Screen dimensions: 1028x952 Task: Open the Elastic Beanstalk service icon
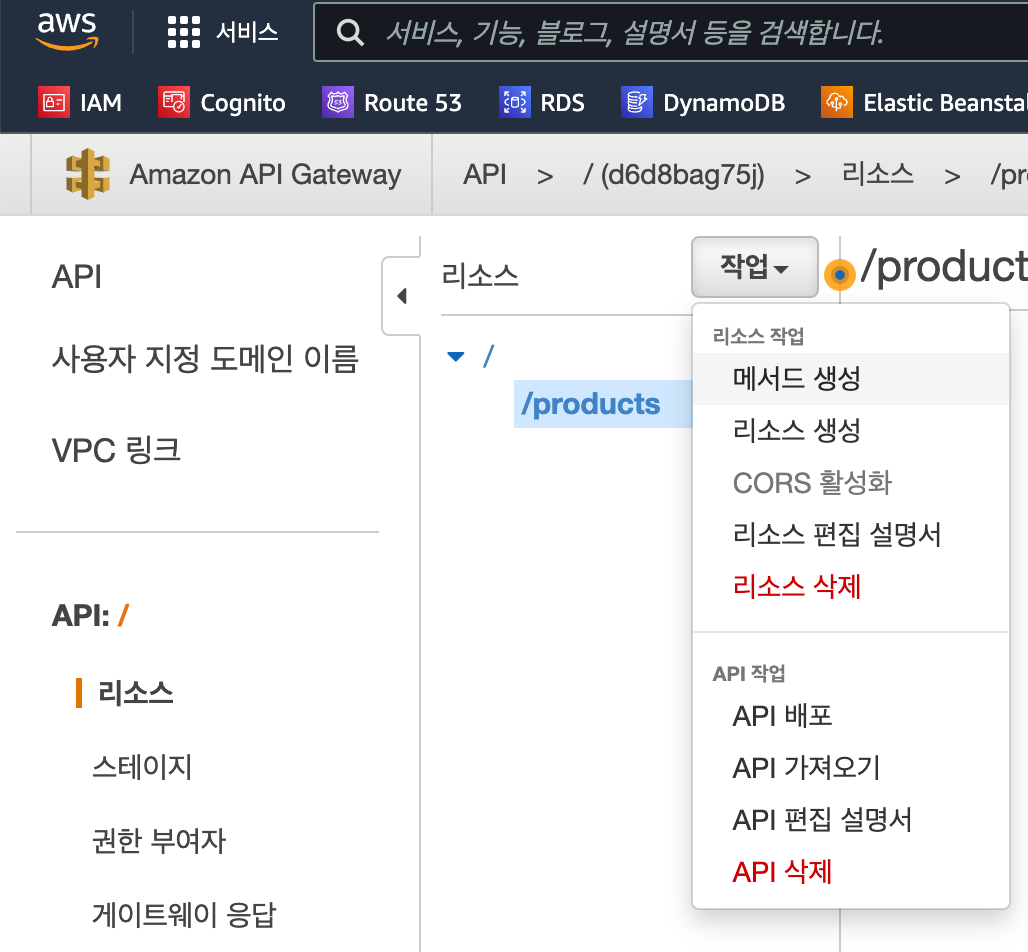click(x=837, y=102)
